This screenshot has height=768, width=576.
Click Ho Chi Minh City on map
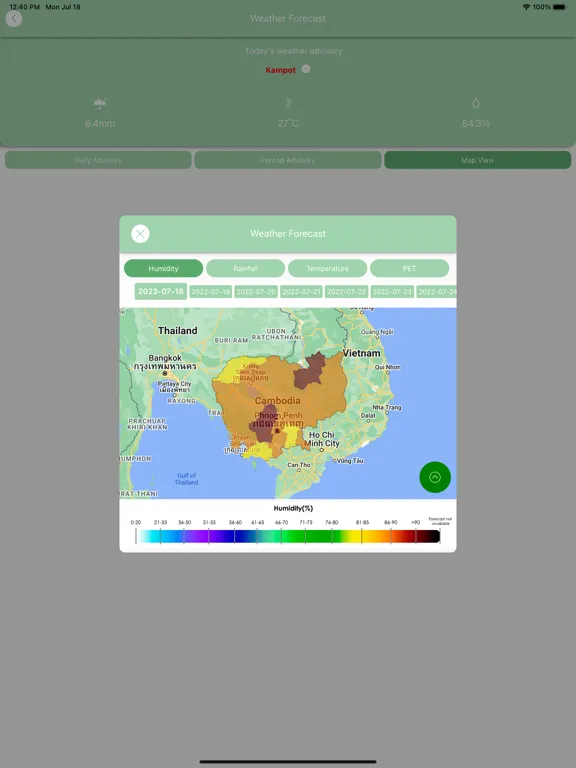click(322, 439)
